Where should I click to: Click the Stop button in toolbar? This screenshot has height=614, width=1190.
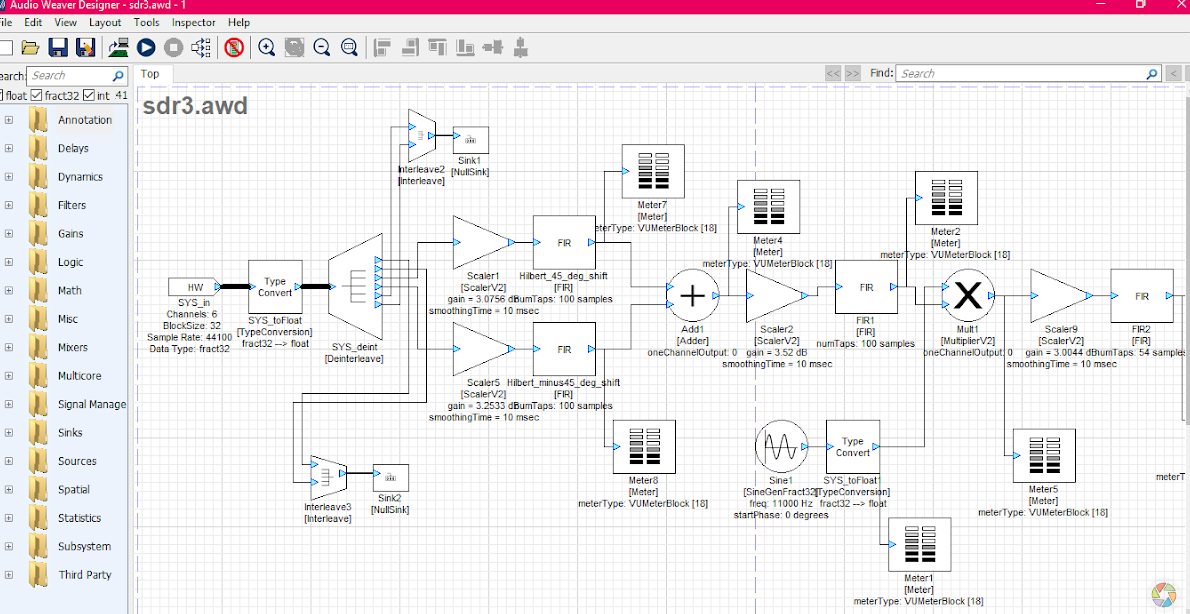pyautogui.click(x=173, y=47)
